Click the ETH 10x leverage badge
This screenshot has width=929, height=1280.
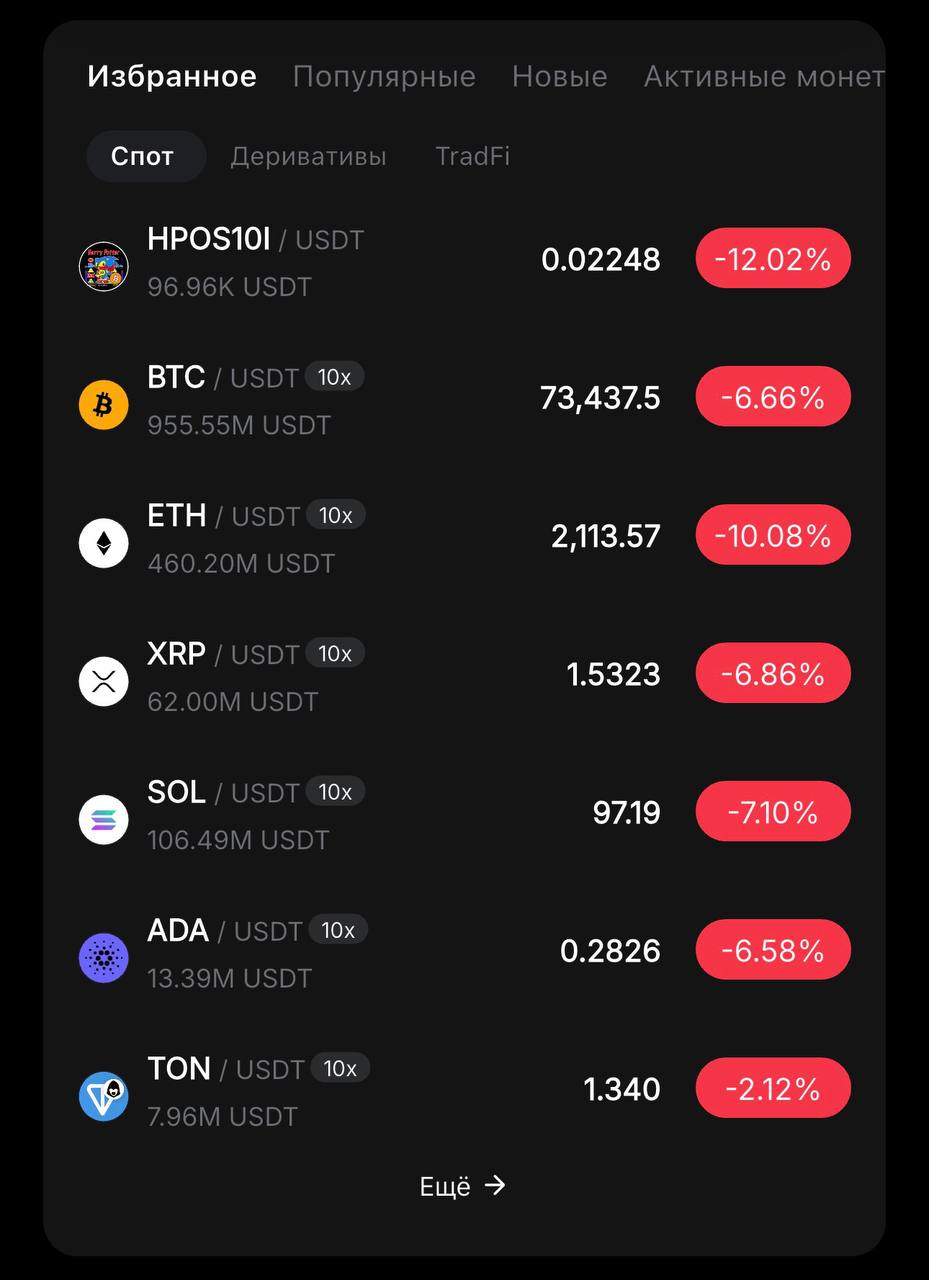[x=336, y=515]
